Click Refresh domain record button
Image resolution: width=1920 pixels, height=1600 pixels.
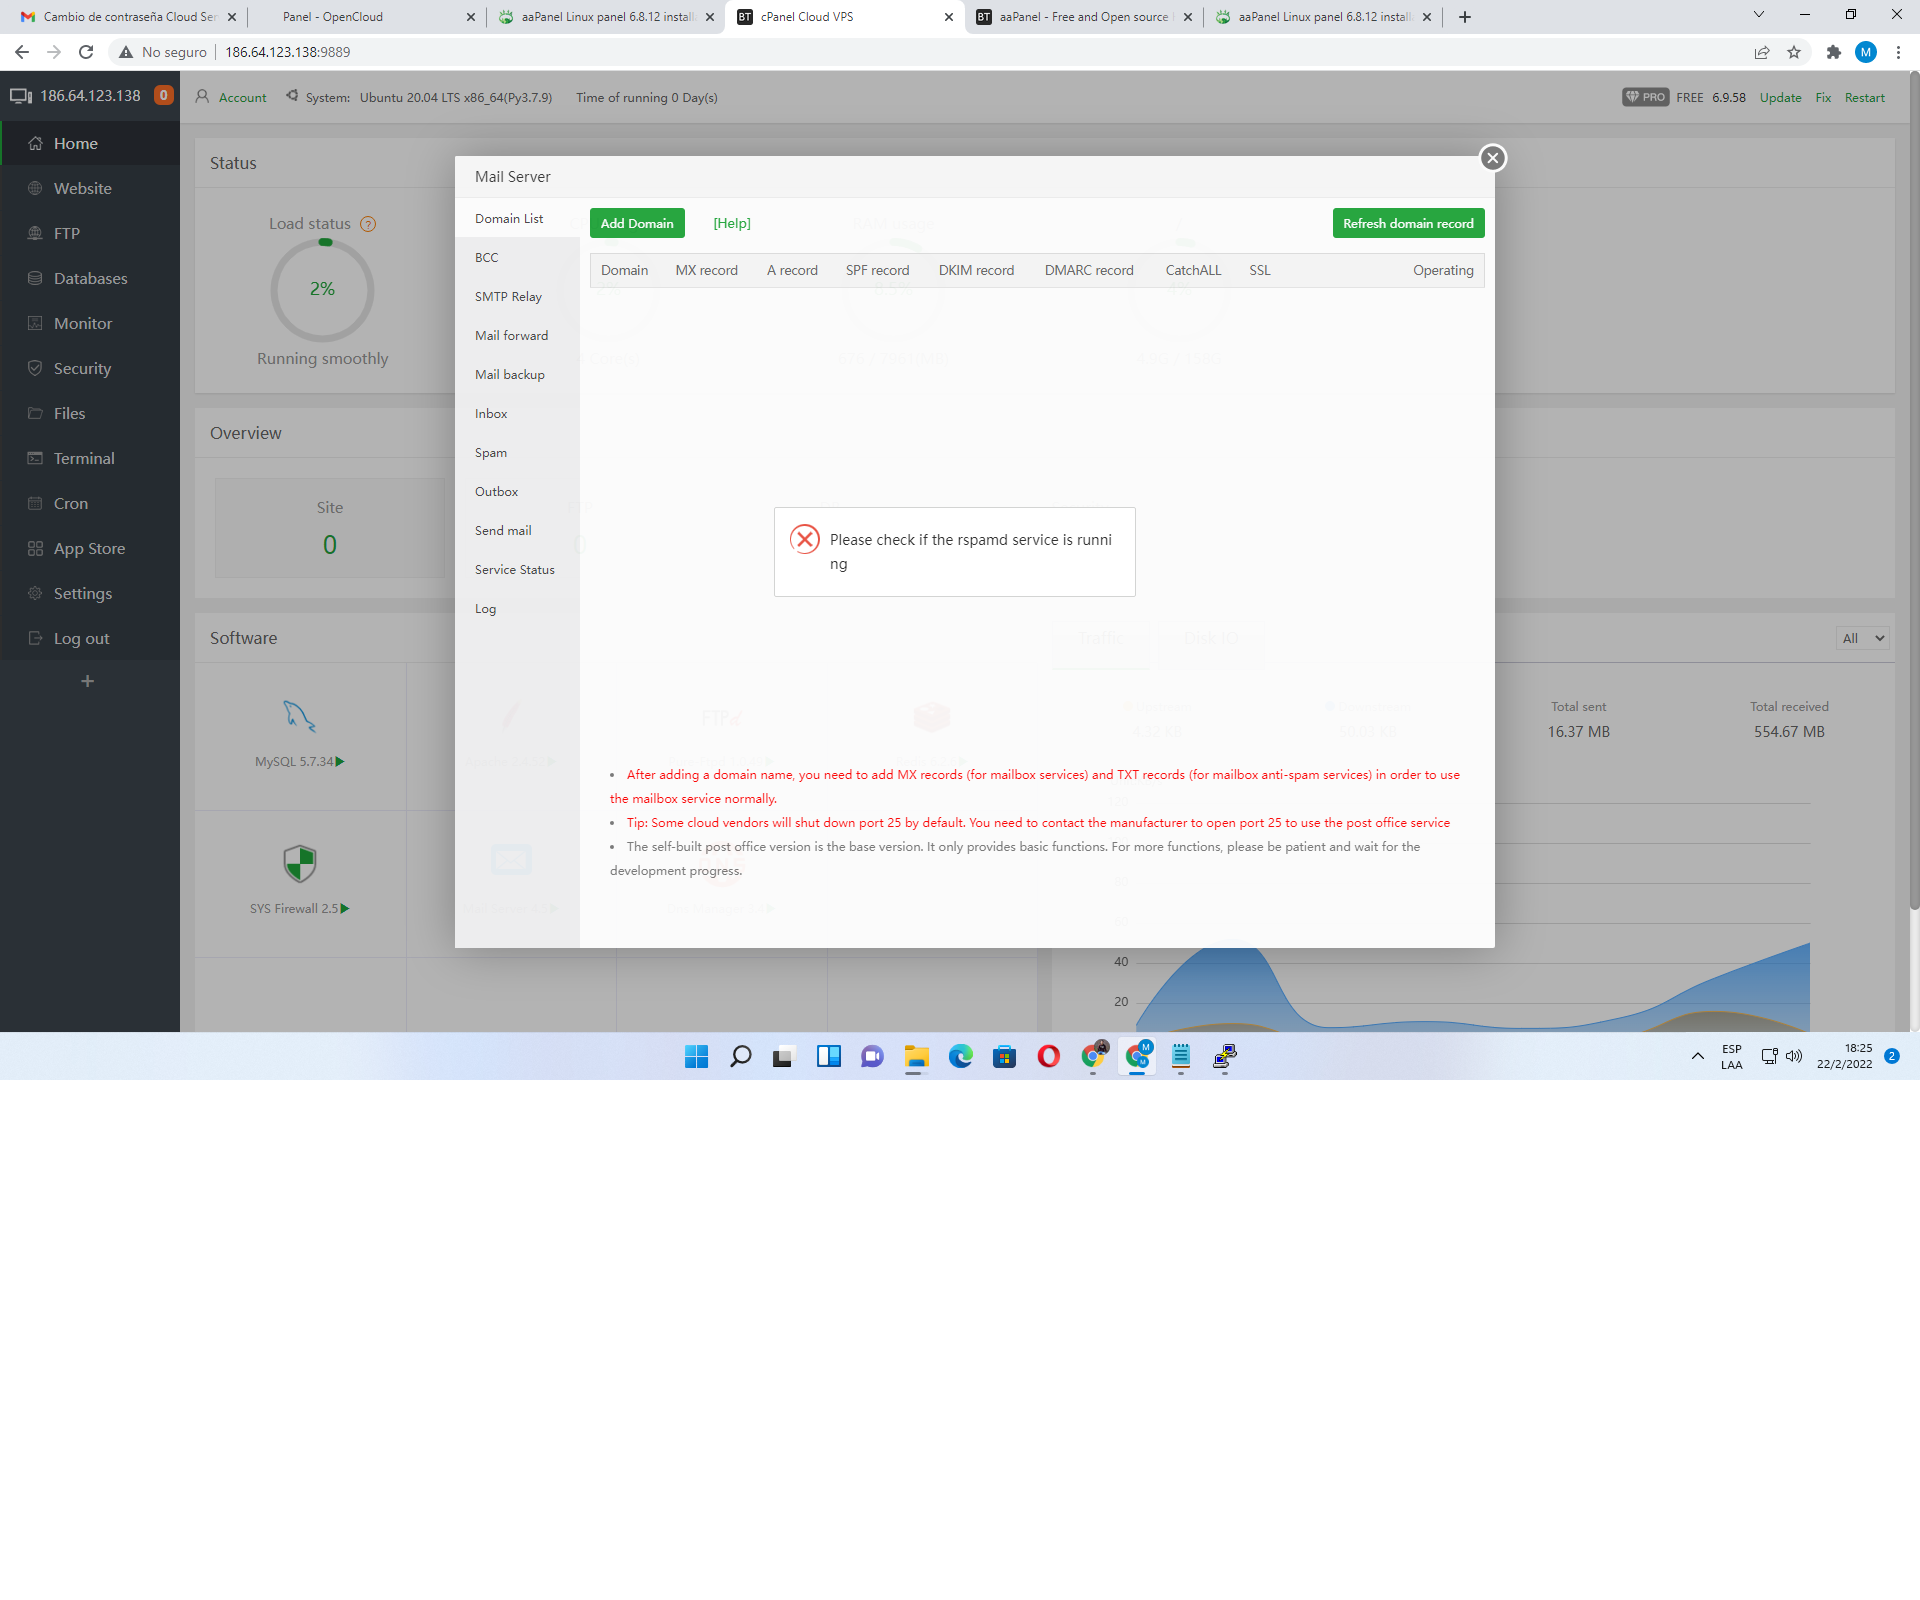(x=1407, y=223)
